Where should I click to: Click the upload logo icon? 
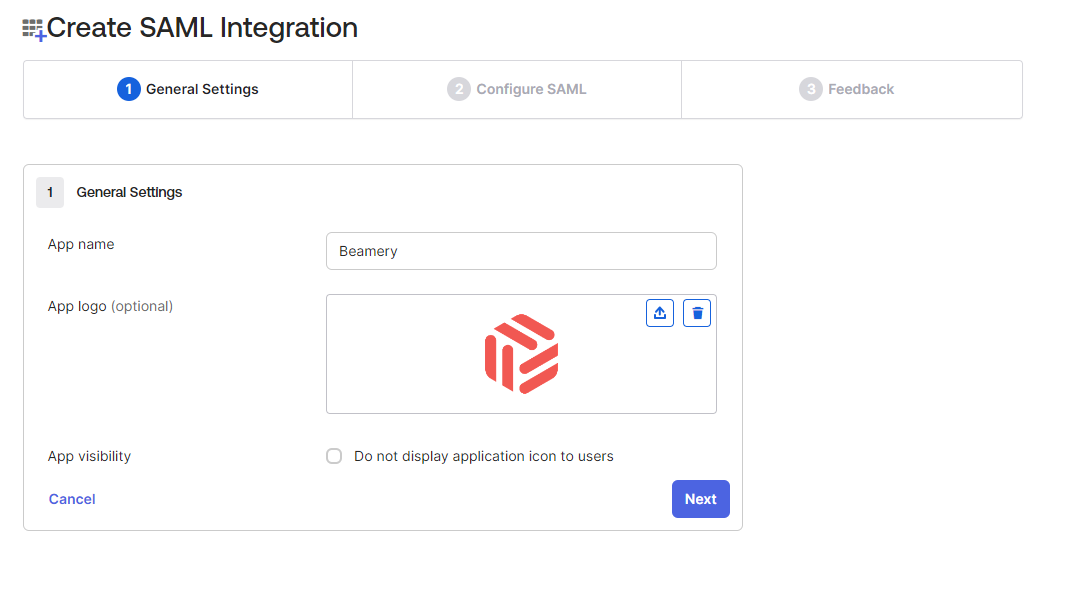[660, 313]
